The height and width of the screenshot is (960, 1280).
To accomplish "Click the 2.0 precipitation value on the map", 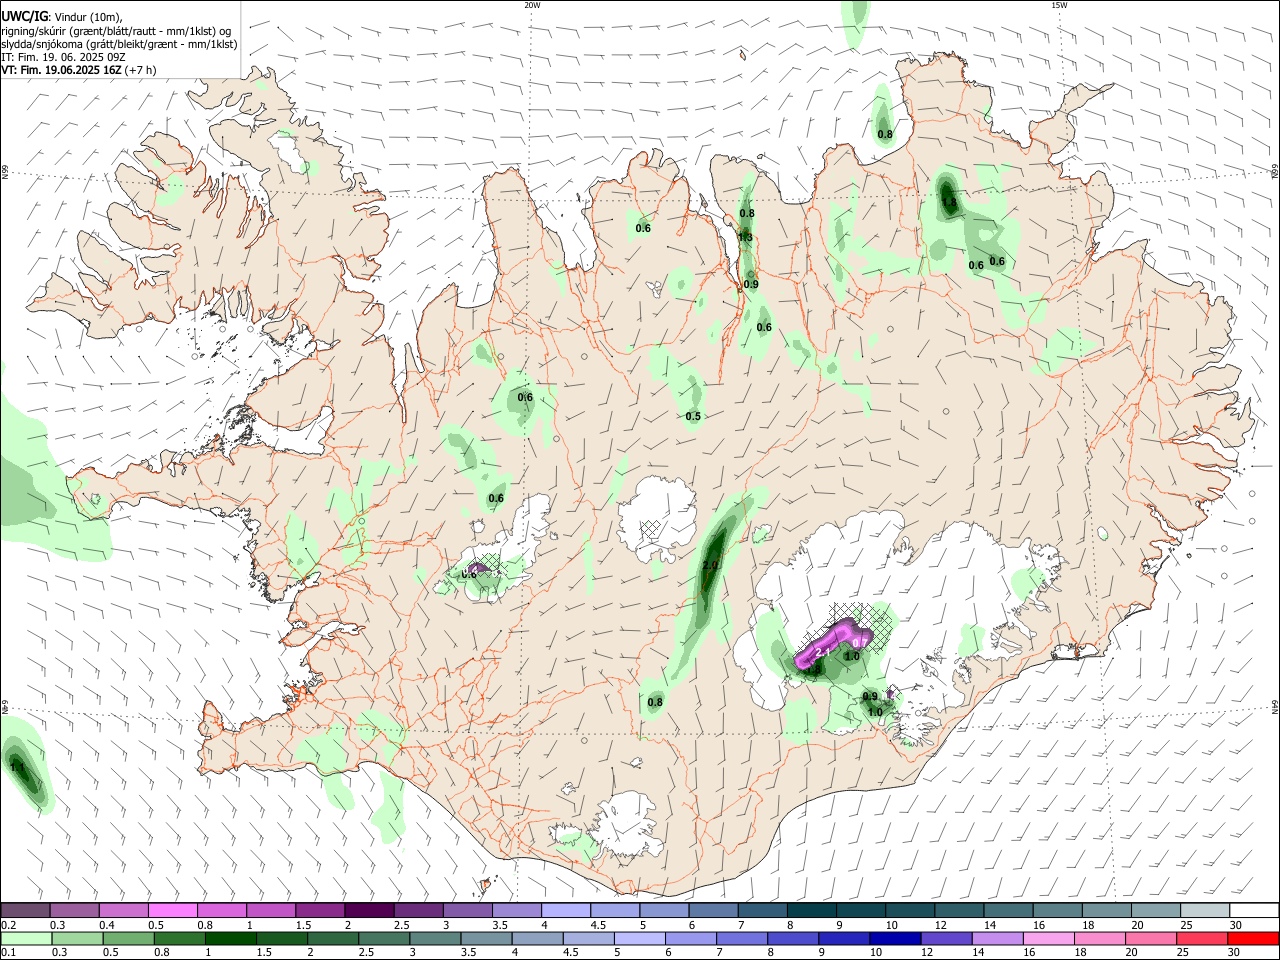I will click(710, 566).
